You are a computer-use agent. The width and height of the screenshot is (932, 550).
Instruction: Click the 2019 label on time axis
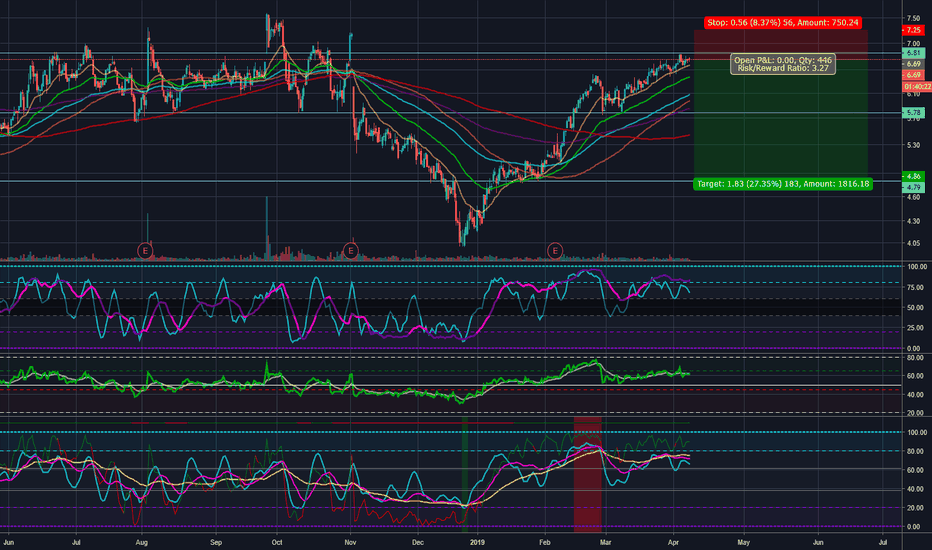pyautogui.click(x=477, y=542)
